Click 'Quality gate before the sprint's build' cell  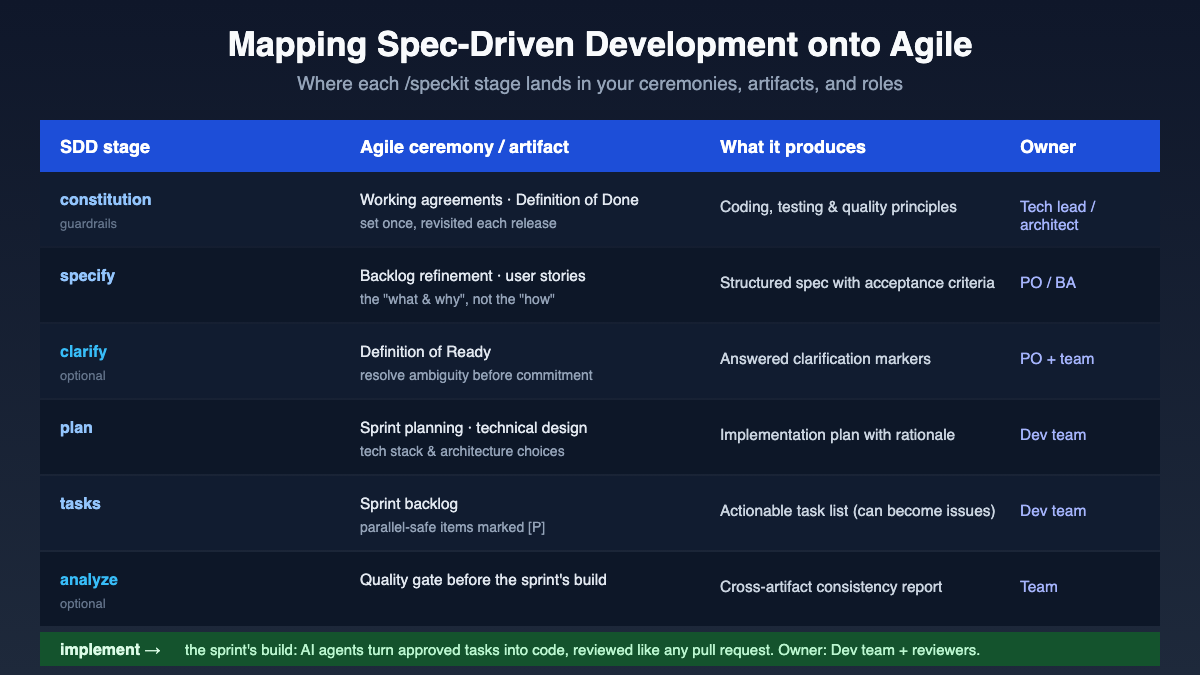[x=483, y=580]
